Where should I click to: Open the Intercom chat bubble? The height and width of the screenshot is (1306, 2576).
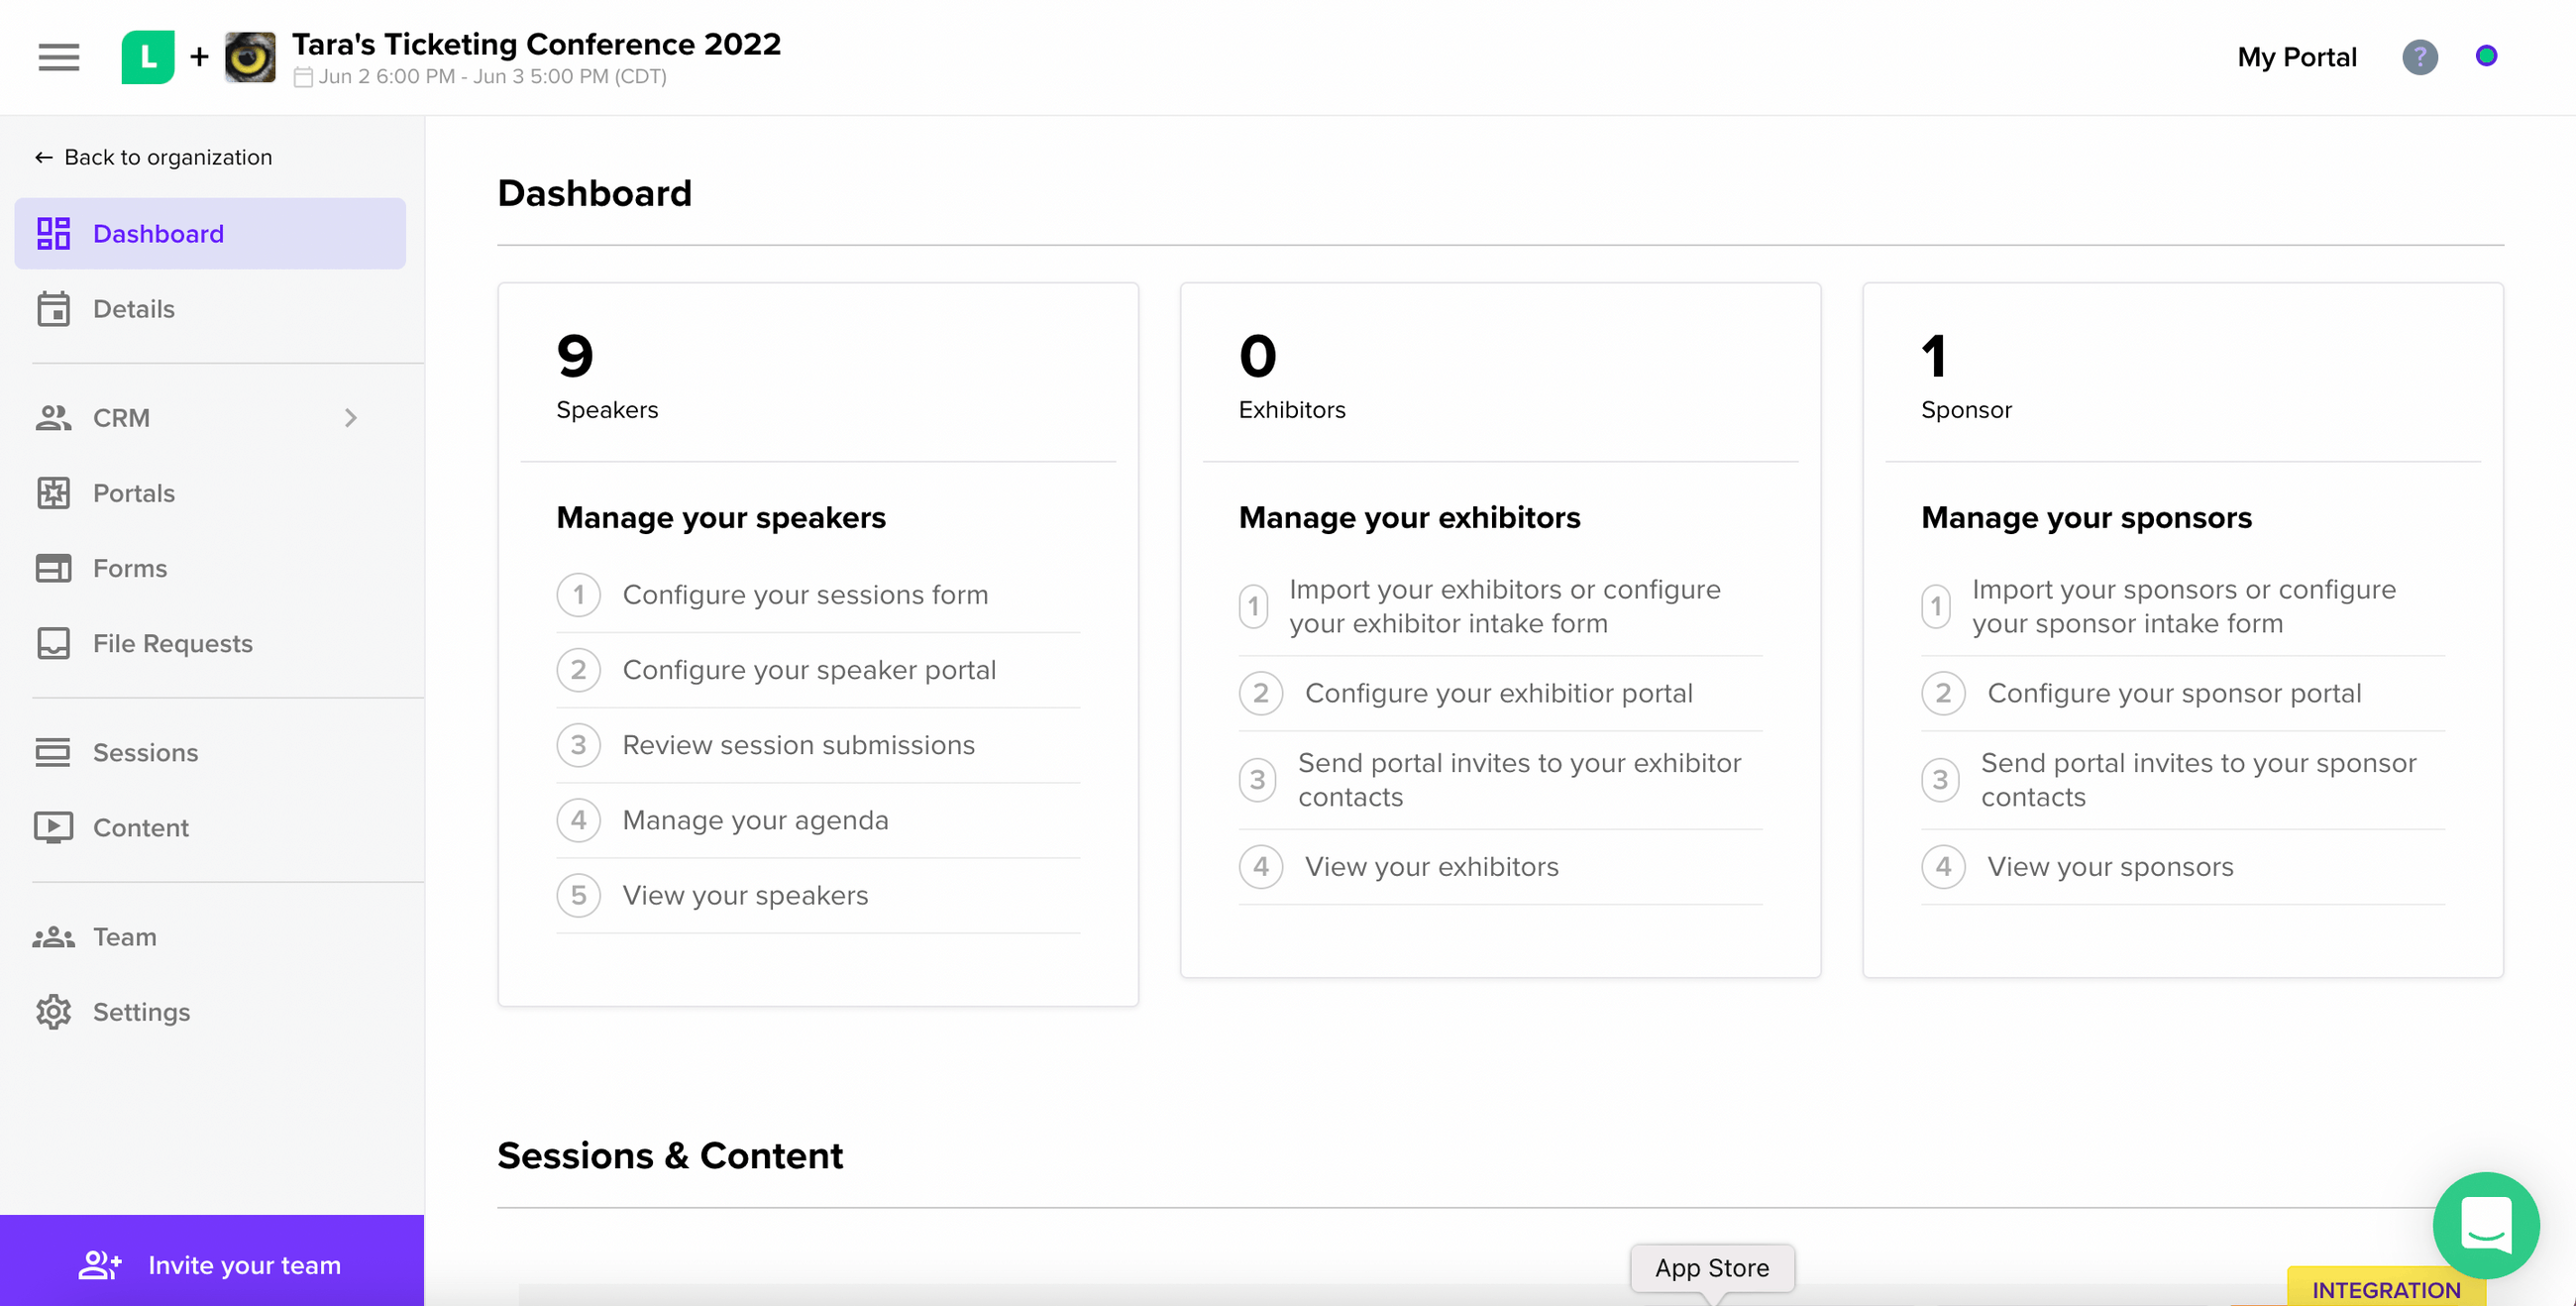[2486, 1226]
